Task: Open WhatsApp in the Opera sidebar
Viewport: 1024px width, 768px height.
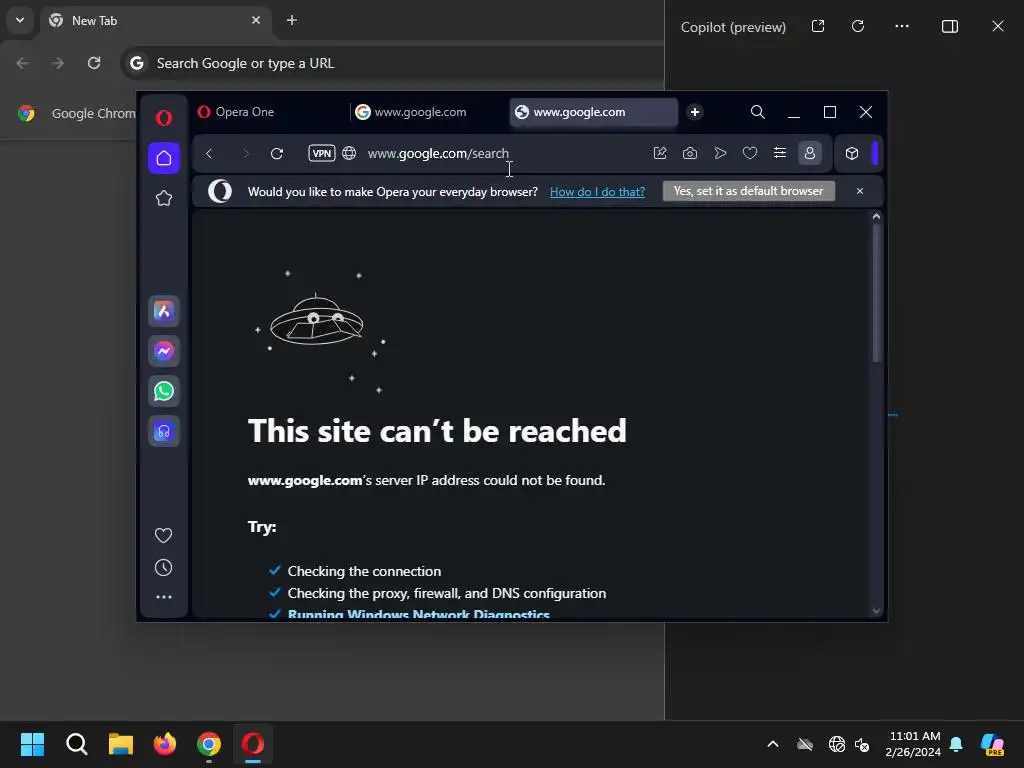Action: point(164,391)
